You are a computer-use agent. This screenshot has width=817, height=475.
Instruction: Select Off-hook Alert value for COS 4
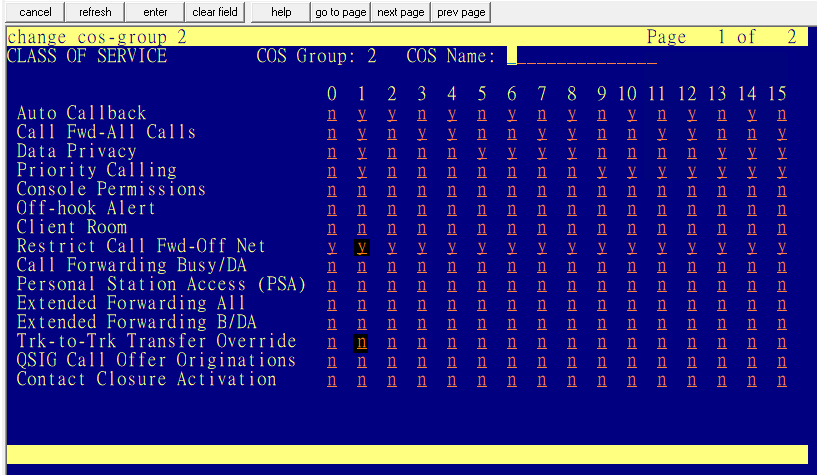452,209
